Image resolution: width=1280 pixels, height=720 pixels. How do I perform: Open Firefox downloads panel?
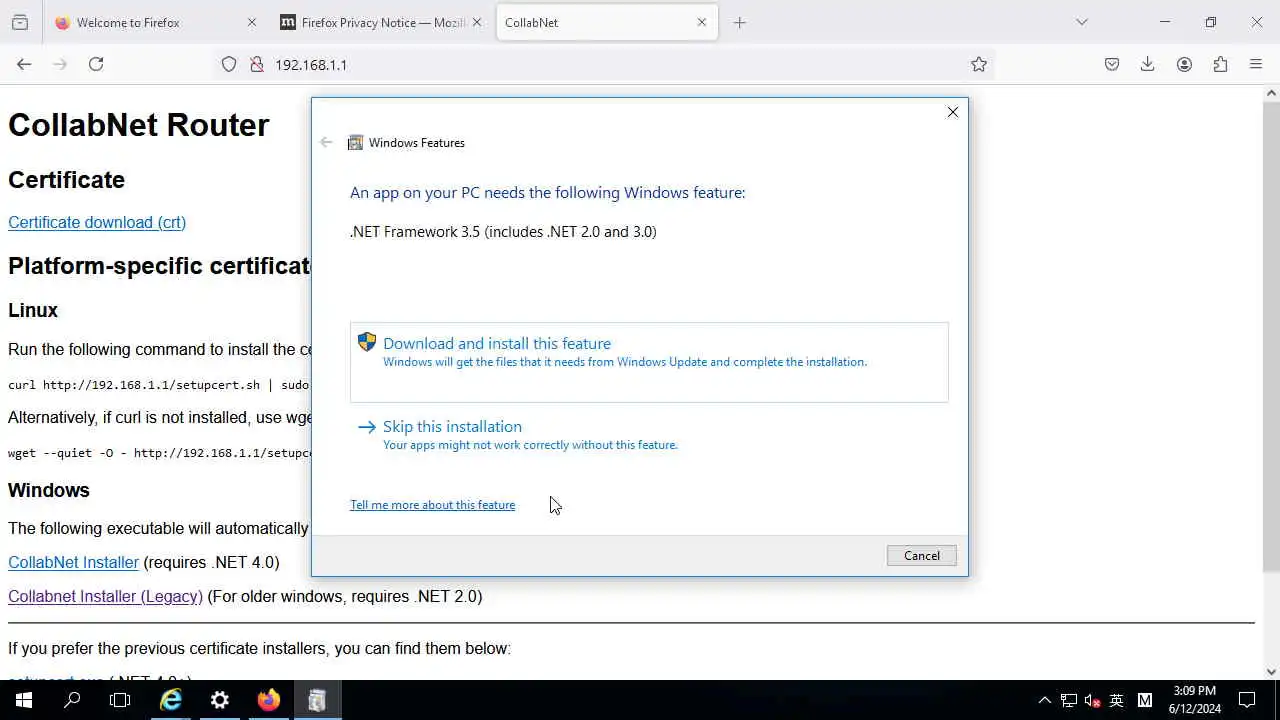coord(1148,64)
